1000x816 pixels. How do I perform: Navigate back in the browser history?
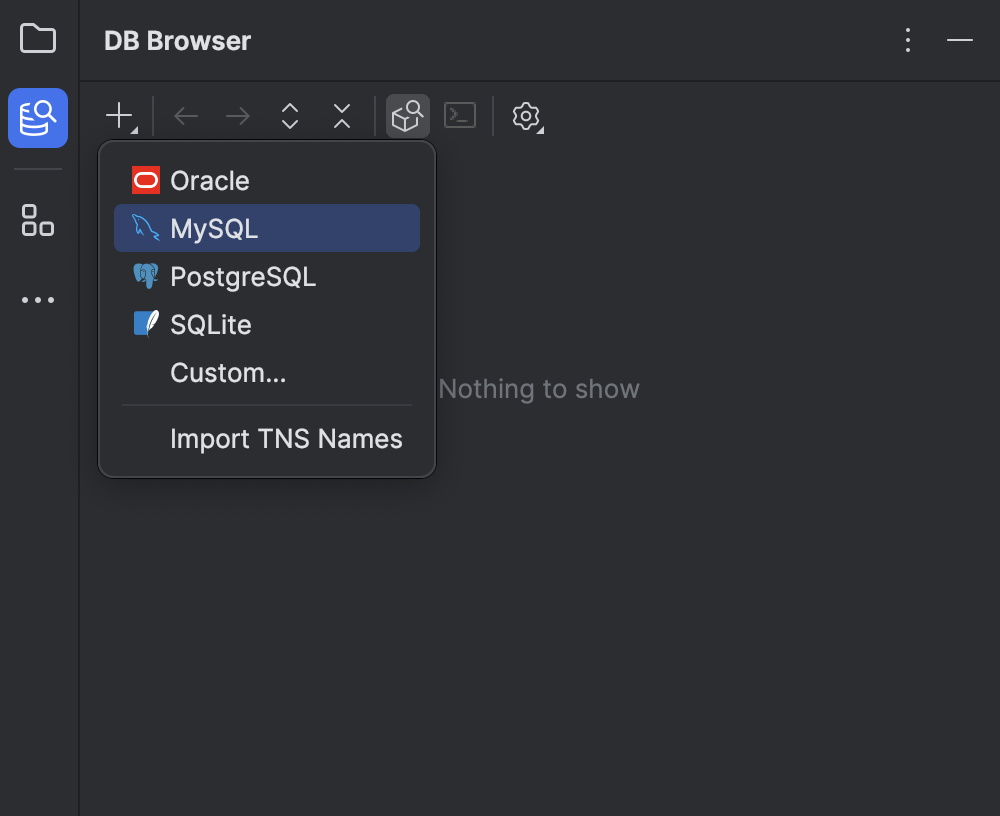pos(186,116)
